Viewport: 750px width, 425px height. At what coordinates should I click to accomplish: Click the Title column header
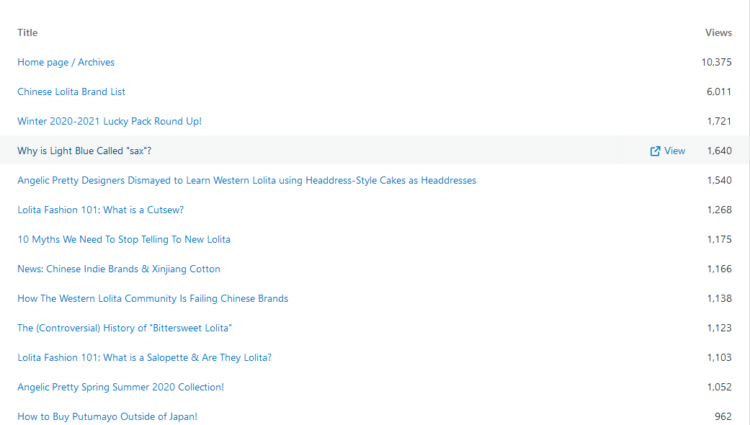click(27, 33)
